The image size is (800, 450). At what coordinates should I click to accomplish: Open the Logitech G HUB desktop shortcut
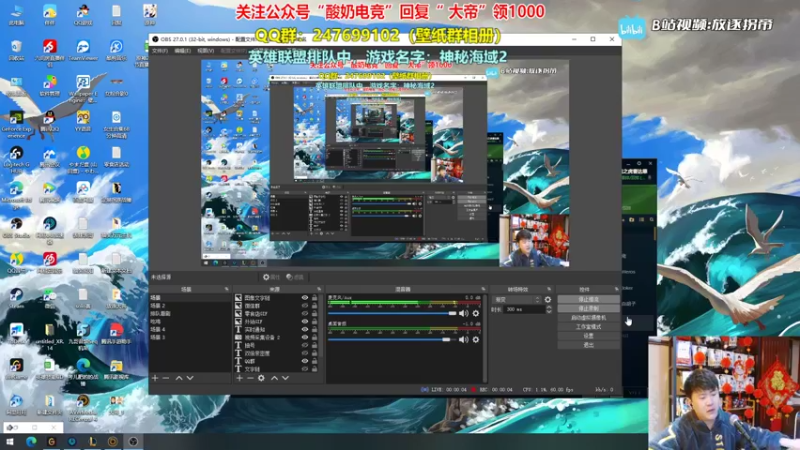[16, 159]
